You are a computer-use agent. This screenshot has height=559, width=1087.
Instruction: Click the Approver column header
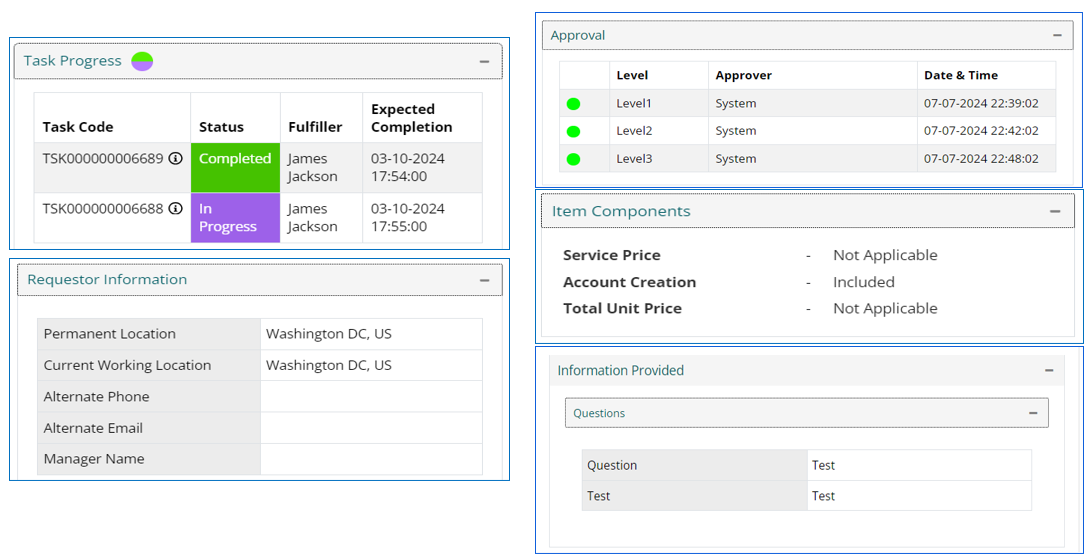pos(743,75)
